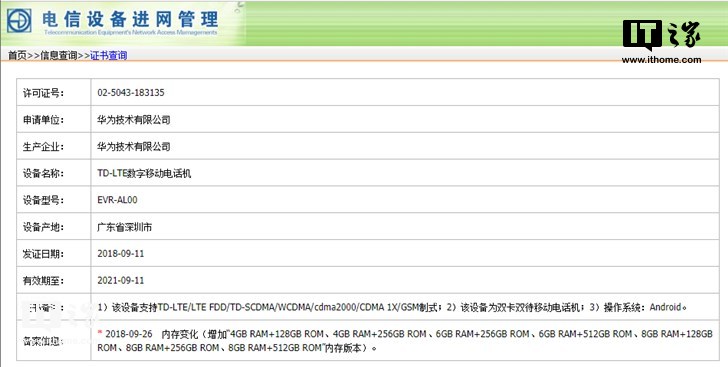Click the 申请单位 华为技术有限公司 value
This screenshot has width=728, height=367.
coord(134,119)
